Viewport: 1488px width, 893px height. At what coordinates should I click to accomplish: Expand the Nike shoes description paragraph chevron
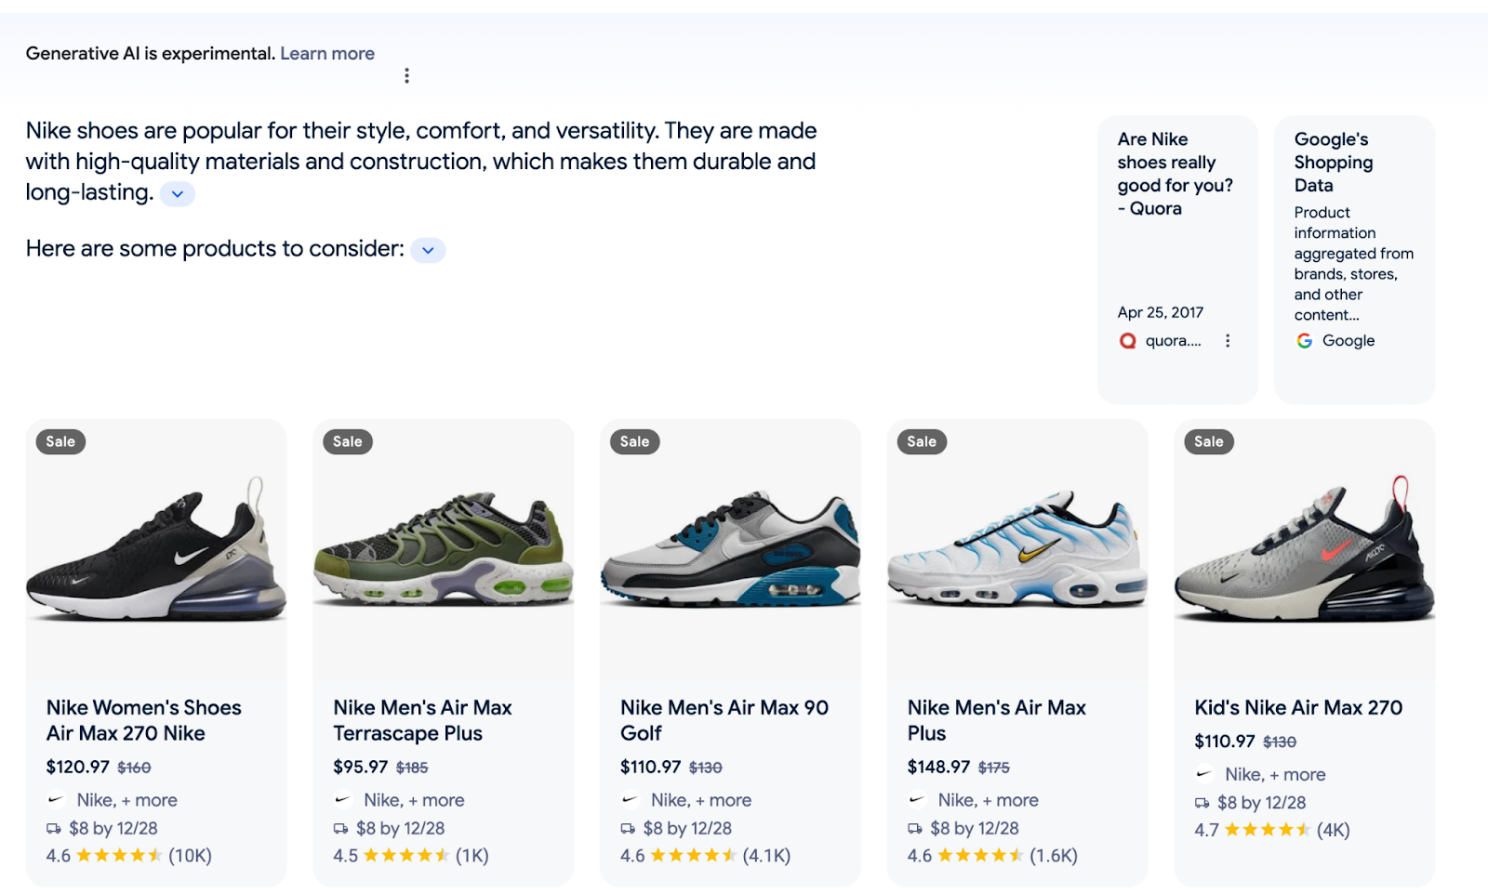pyautogui.click(x=177, y=194)
